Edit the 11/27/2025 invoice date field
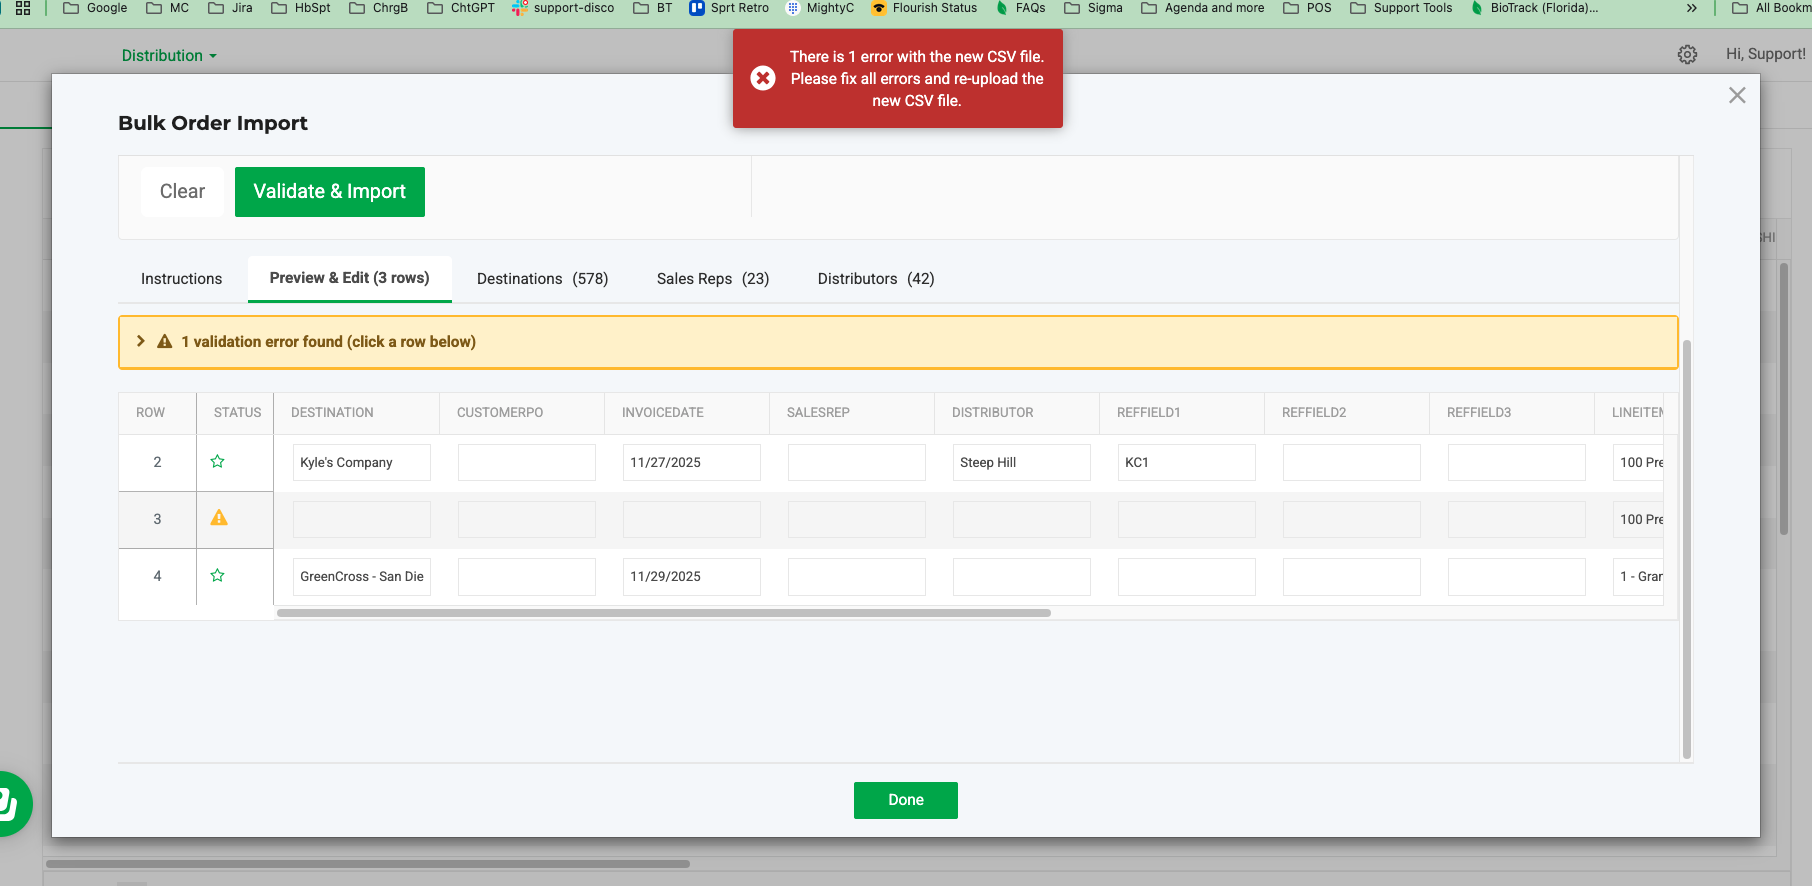This screenshot has height=886, width=1812. click(692, 462)
